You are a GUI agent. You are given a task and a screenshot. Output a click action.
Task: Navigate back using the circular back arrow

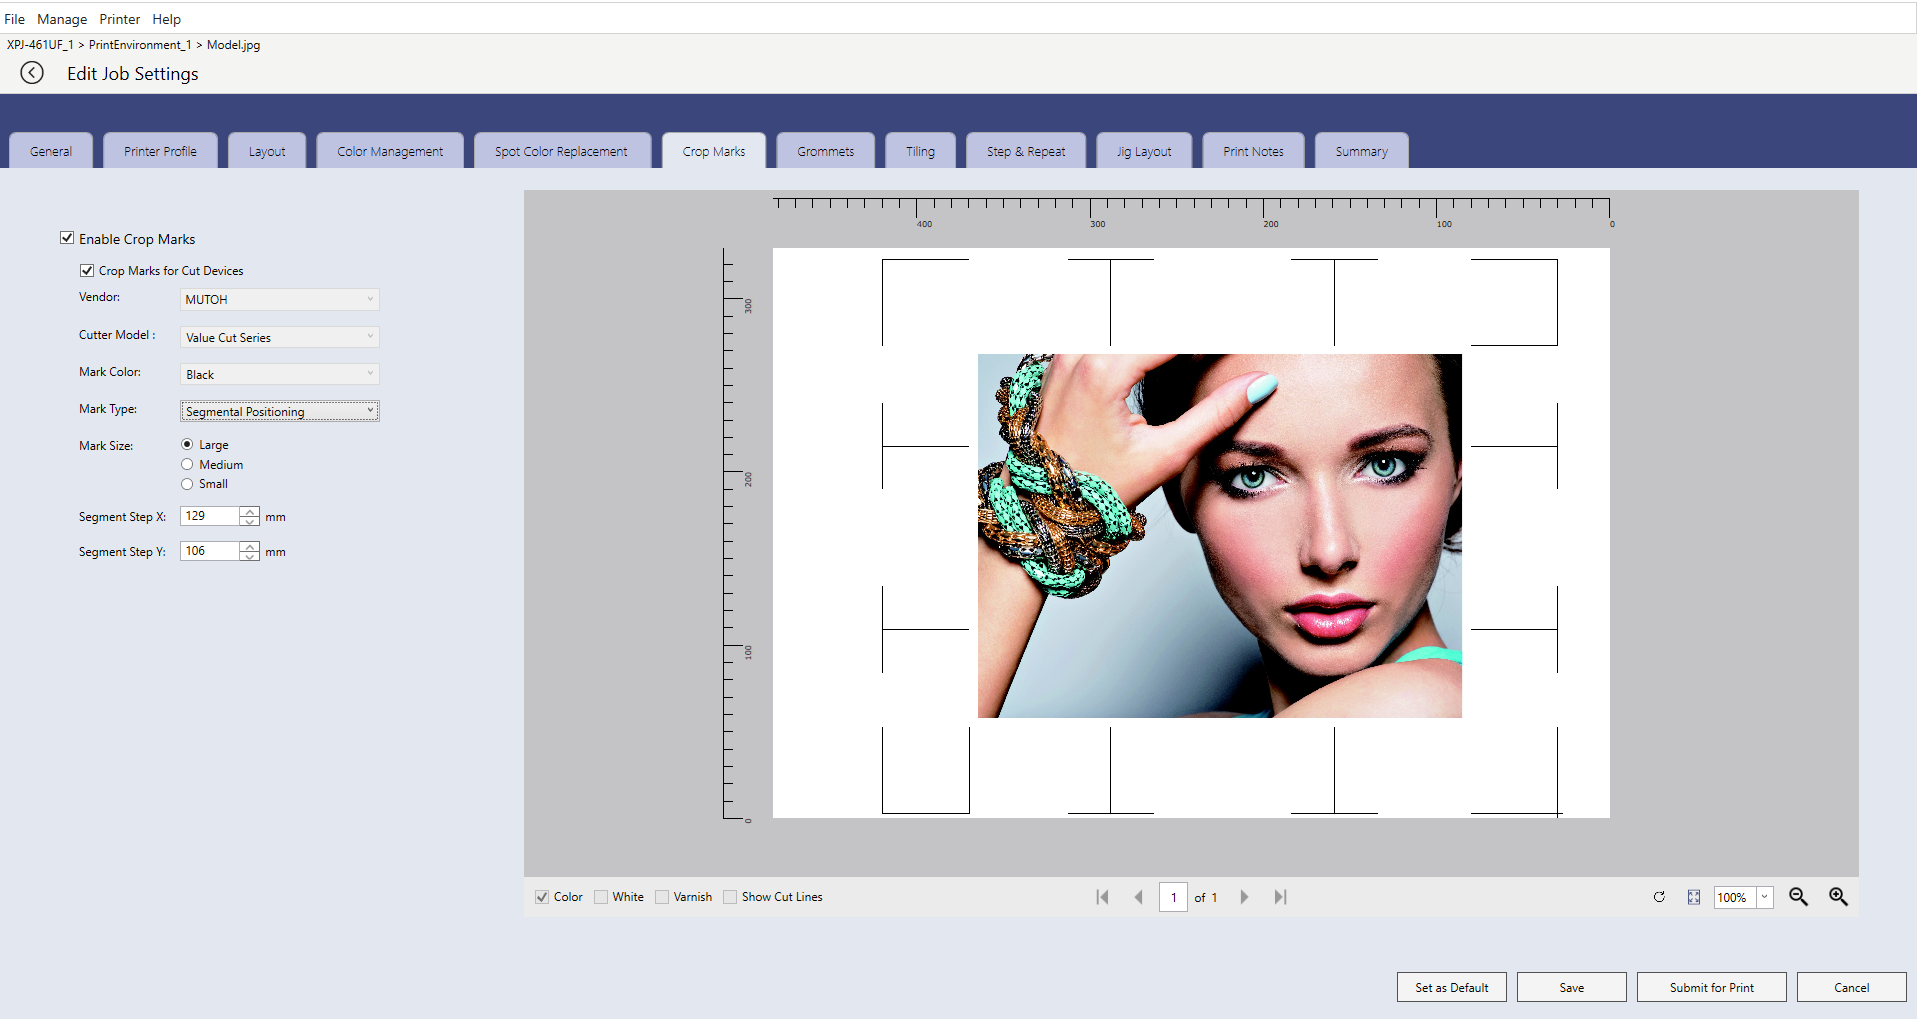31,72
